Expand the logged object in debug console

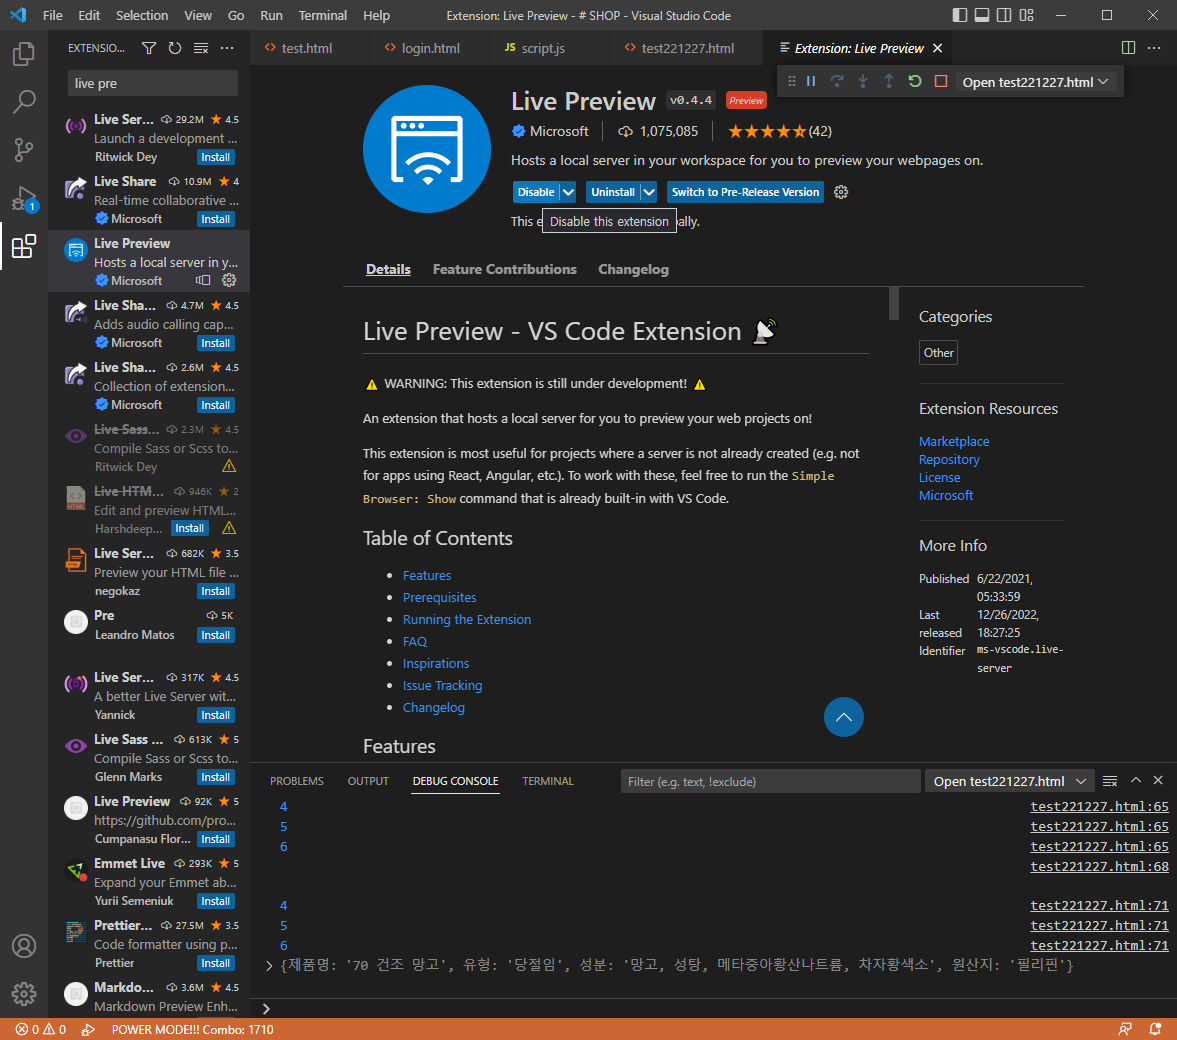click(269, 966)
